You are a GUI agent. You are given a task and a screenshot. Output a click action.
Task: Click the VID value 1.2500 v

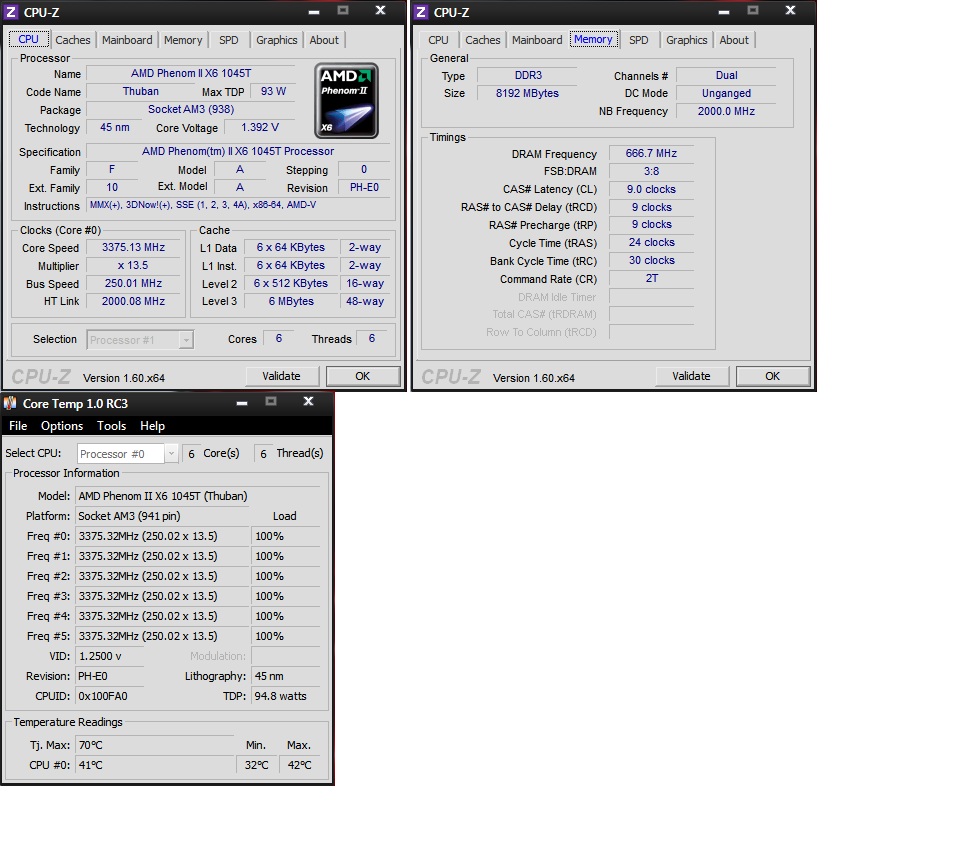(x=110, y=656)
